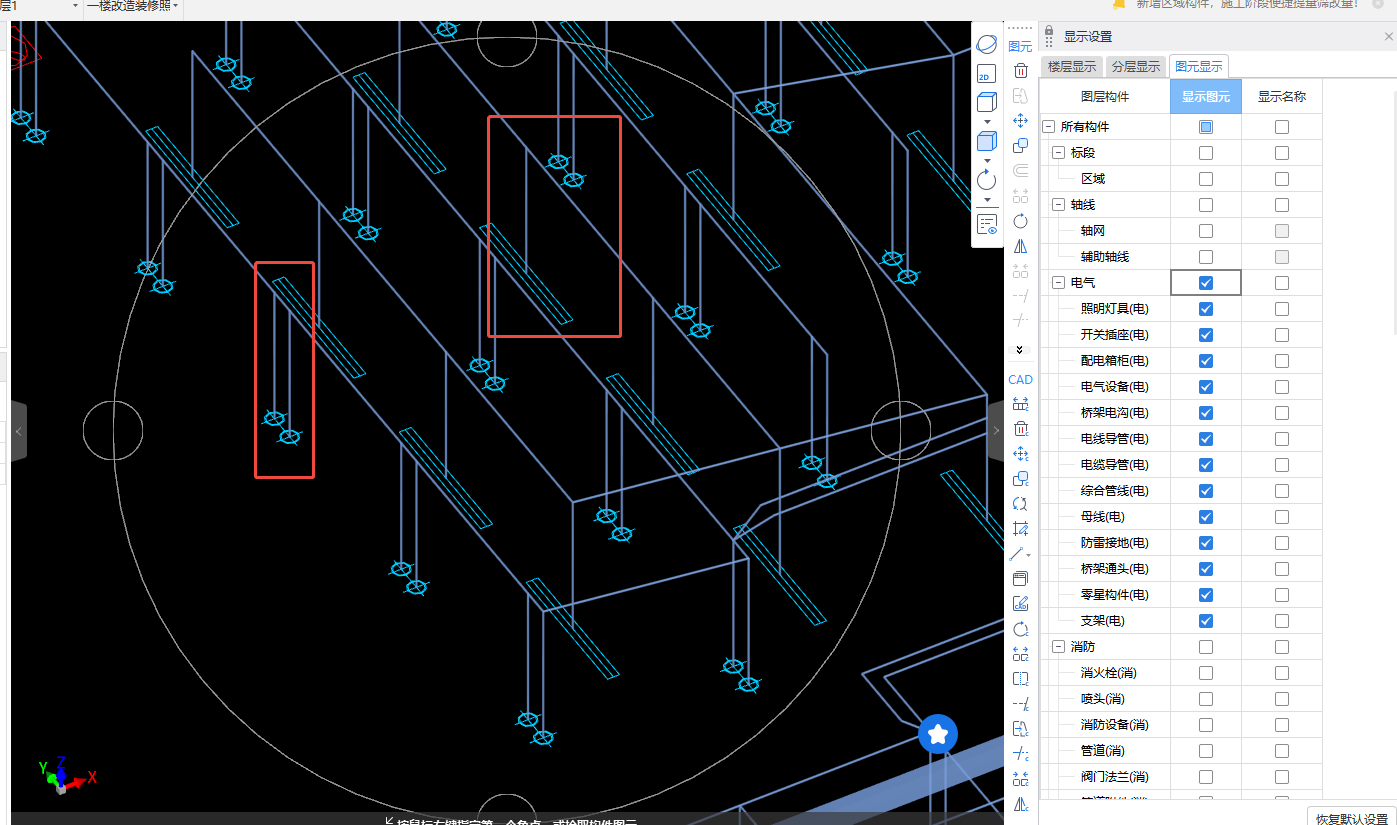Expand more element tools double chevron
The image size is (1397, 825).
[1020, 350]
